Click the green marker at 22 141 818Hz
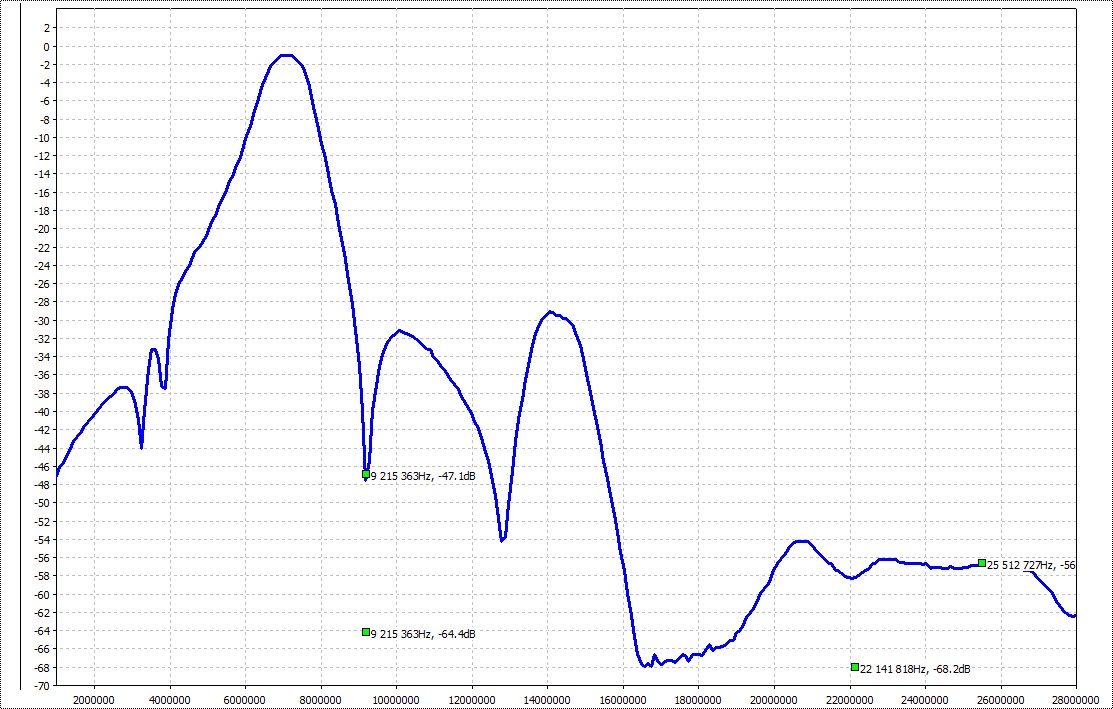The height and width of the screenshot is (709, 1113). [855, 667]
